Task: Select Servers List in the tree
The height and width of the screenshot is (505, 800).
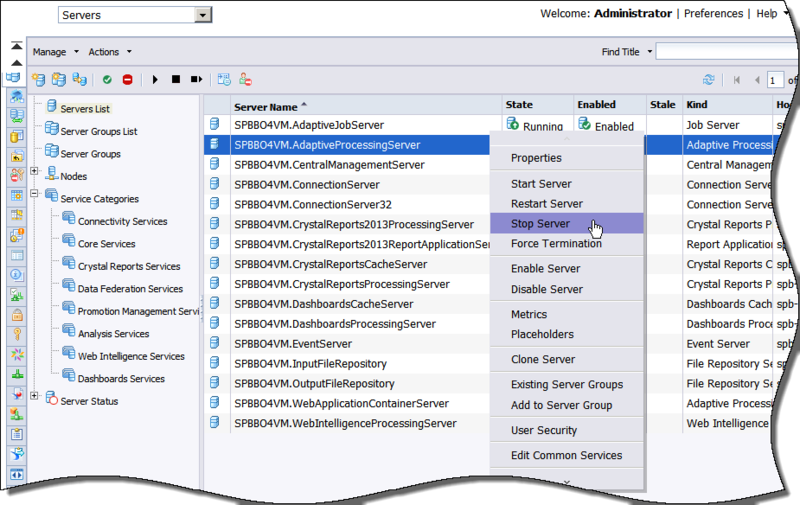Action: tap(85, 109)
